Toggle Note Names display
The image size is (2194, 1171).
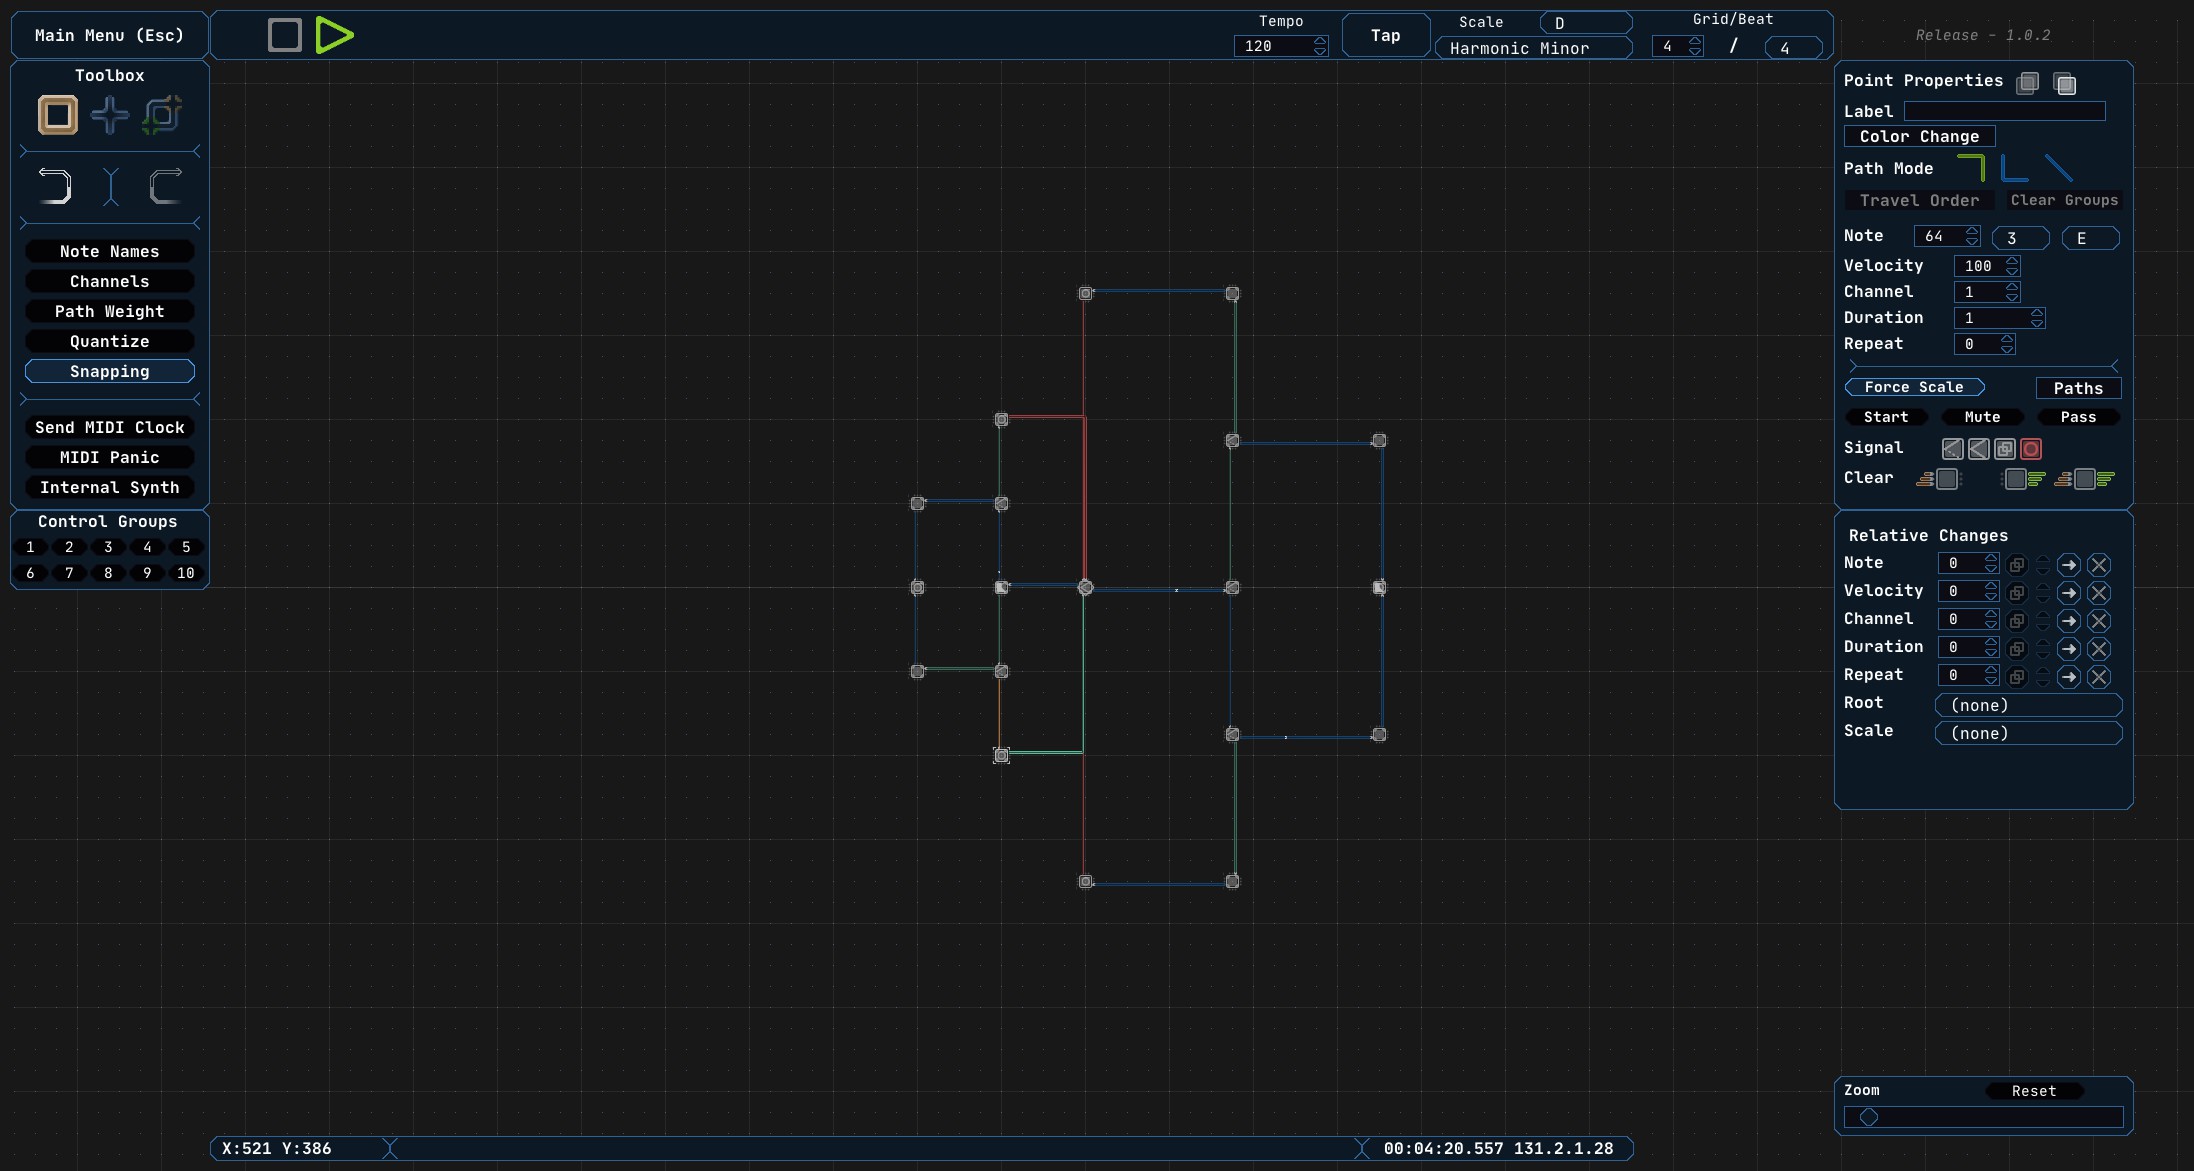tap(110, 251)
